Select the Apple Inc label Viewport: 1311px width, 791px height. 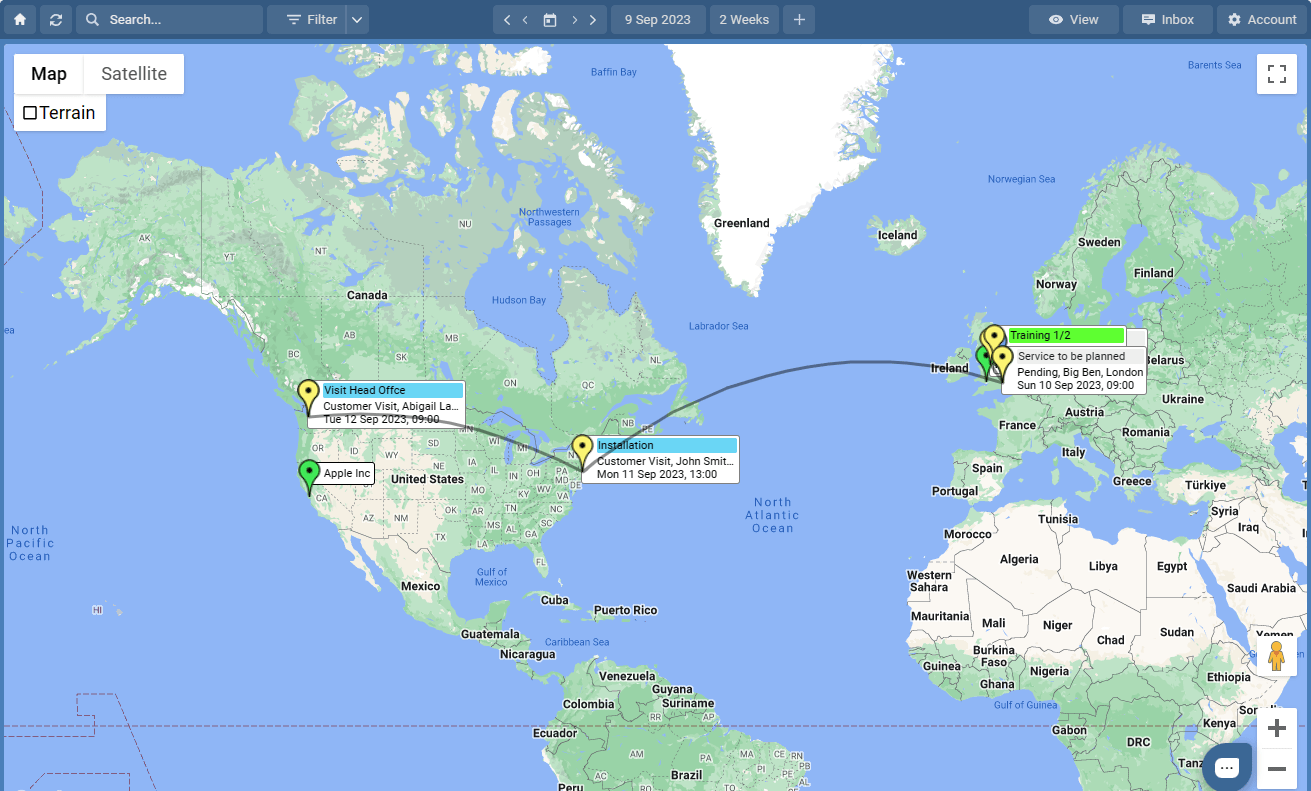347,473
